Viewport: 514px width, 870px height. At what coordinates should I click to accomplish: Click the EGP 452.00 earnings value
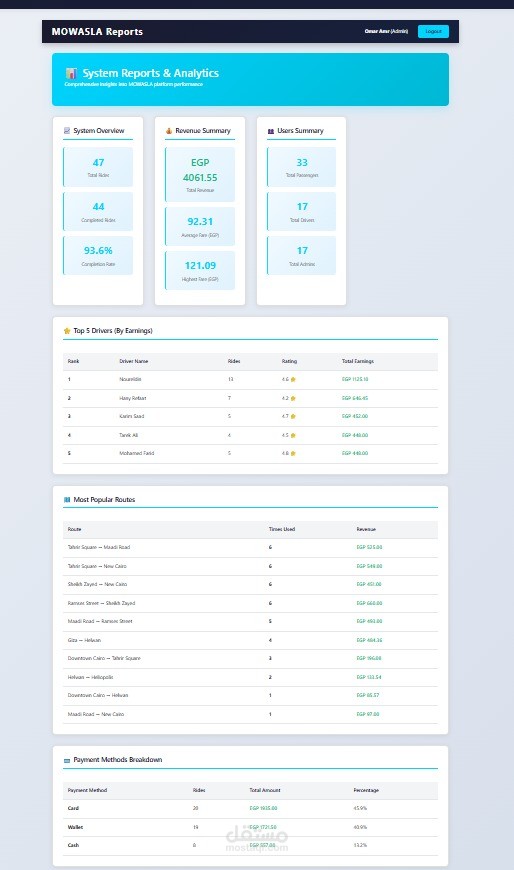(355, 416)
